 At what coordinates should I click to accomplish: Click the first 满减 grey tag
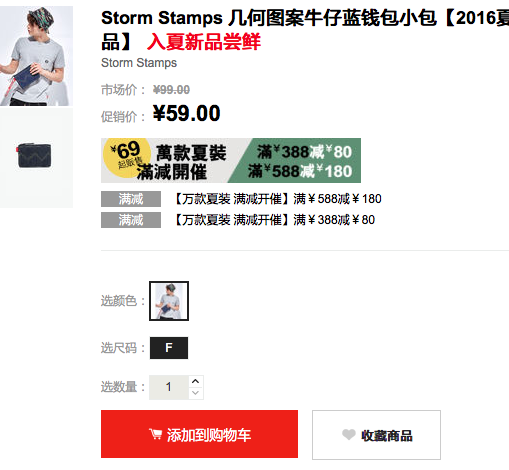[x=131, y=199]
